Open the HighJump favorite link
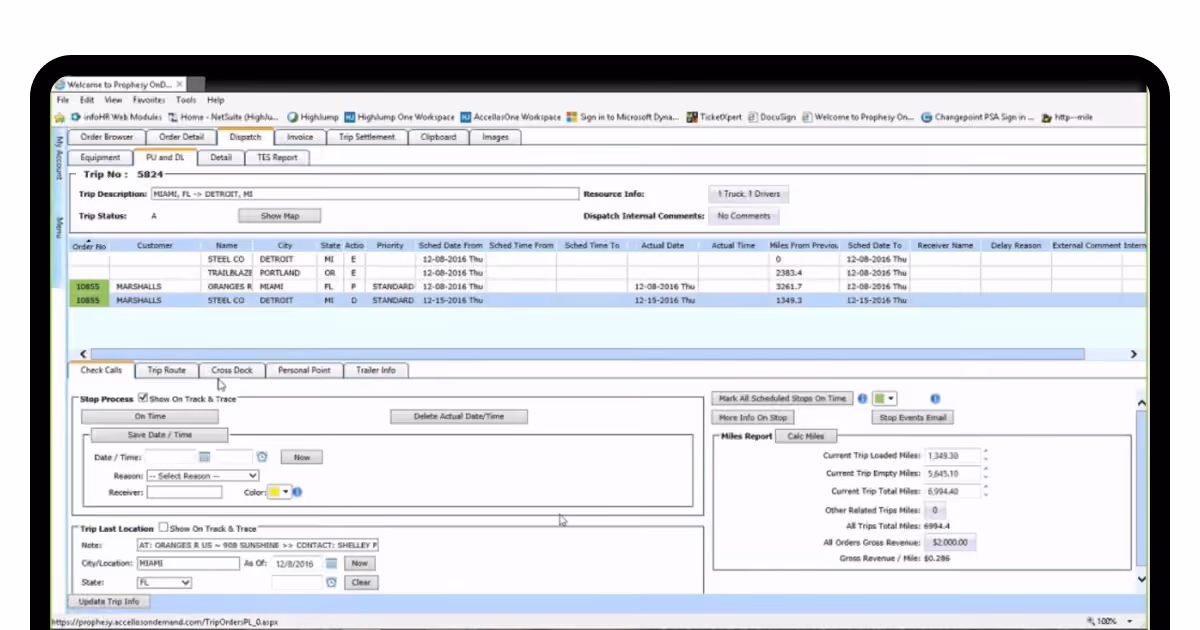 click(313, 117)
